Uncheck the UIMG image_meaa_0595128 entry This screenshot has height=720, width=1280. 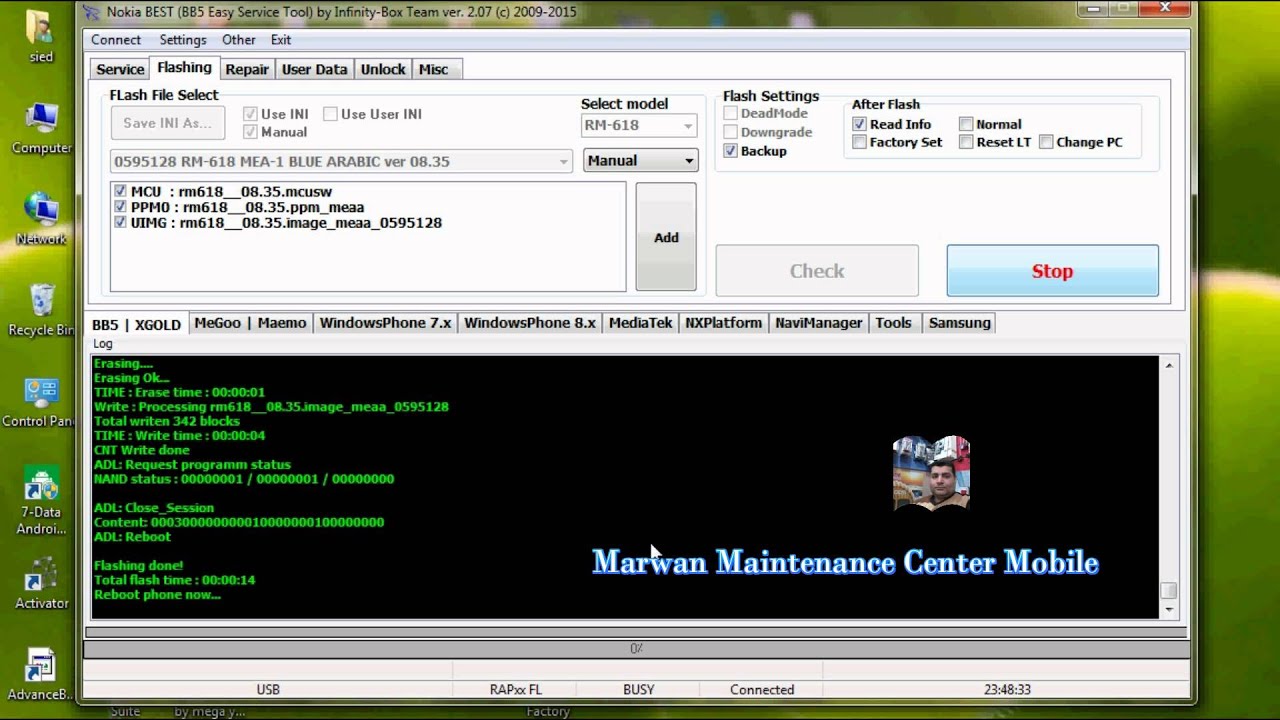pos(121,222)
